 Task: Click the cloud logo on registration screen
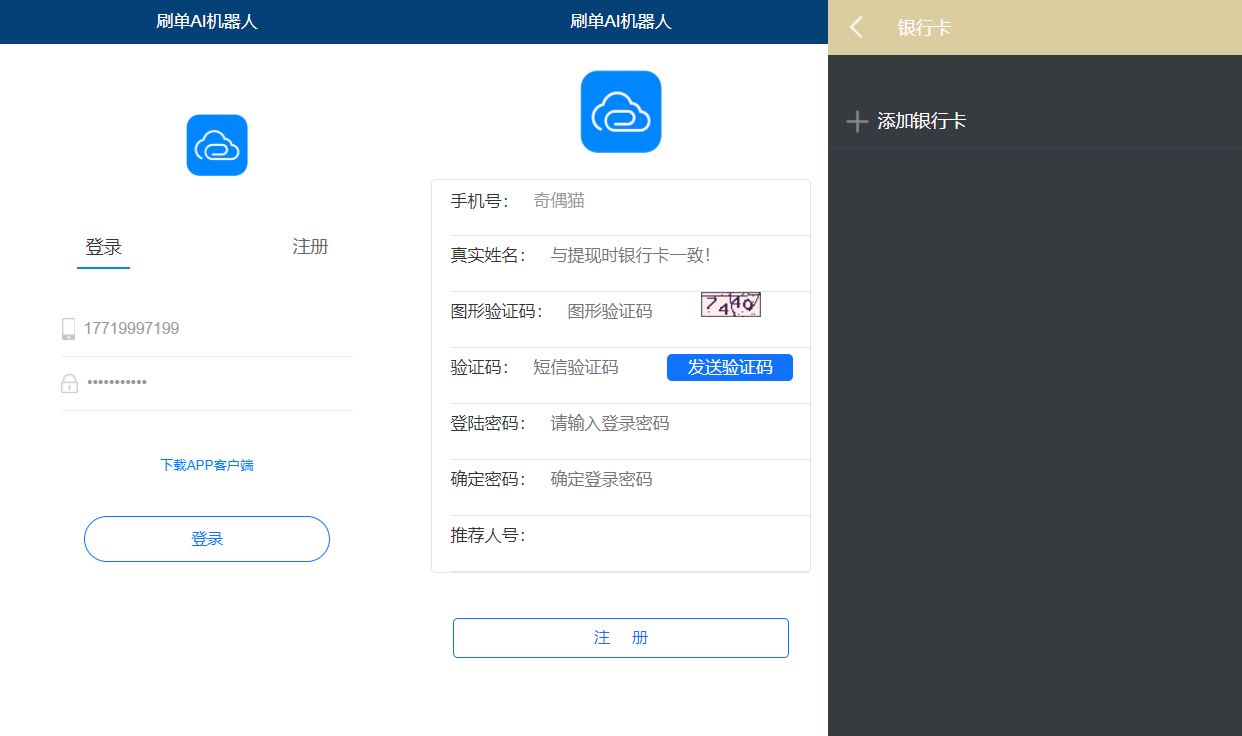click(621, 112)
